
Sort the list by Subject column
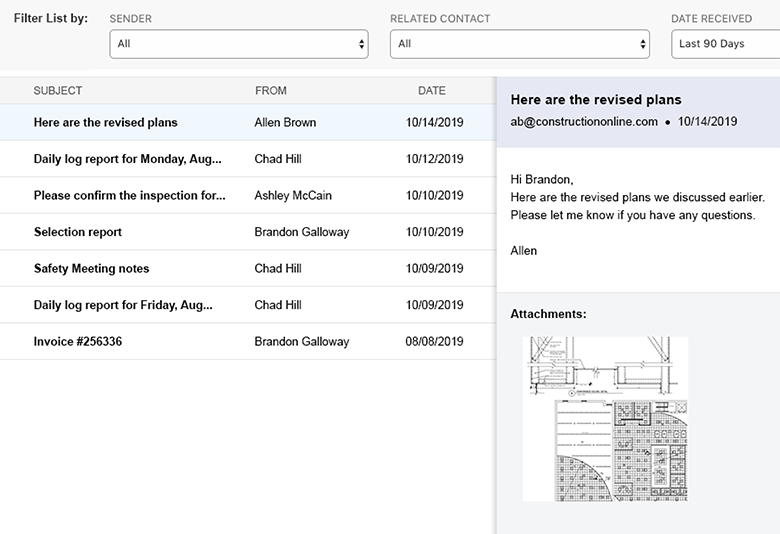pos(58,91)
